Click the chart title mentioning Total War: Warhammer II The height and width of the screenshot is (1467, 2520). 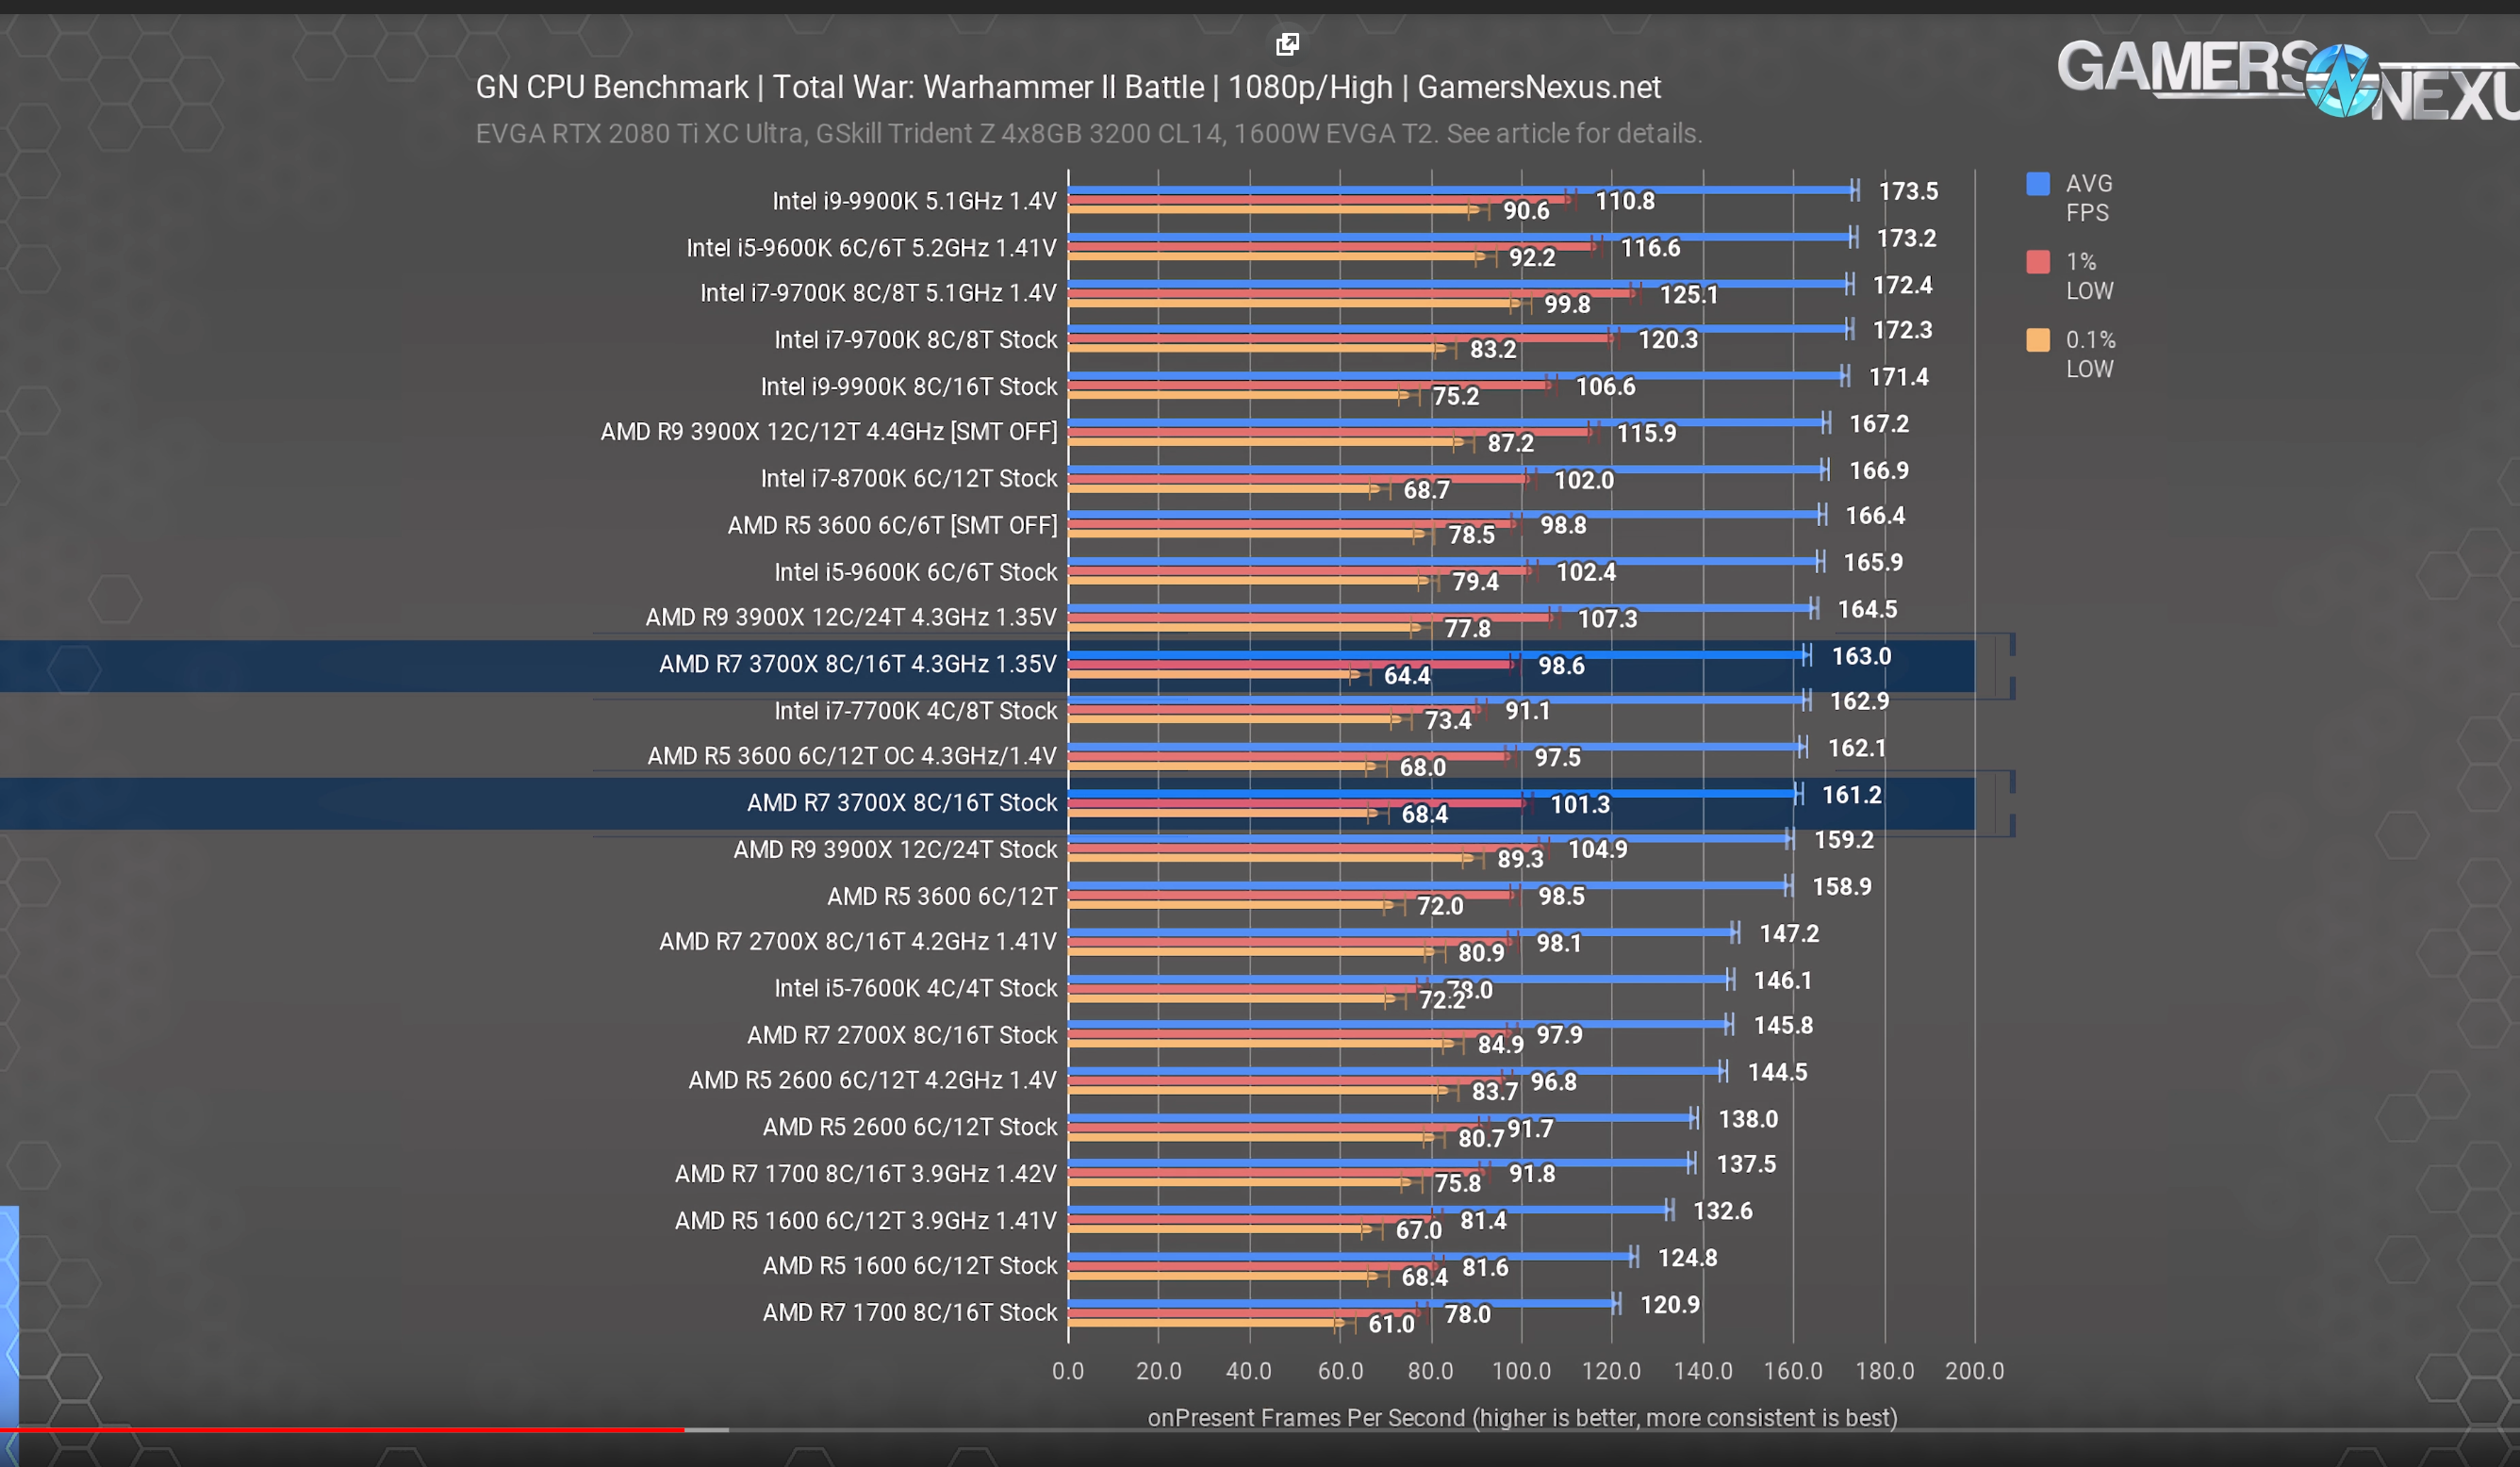coord(1067,88)
